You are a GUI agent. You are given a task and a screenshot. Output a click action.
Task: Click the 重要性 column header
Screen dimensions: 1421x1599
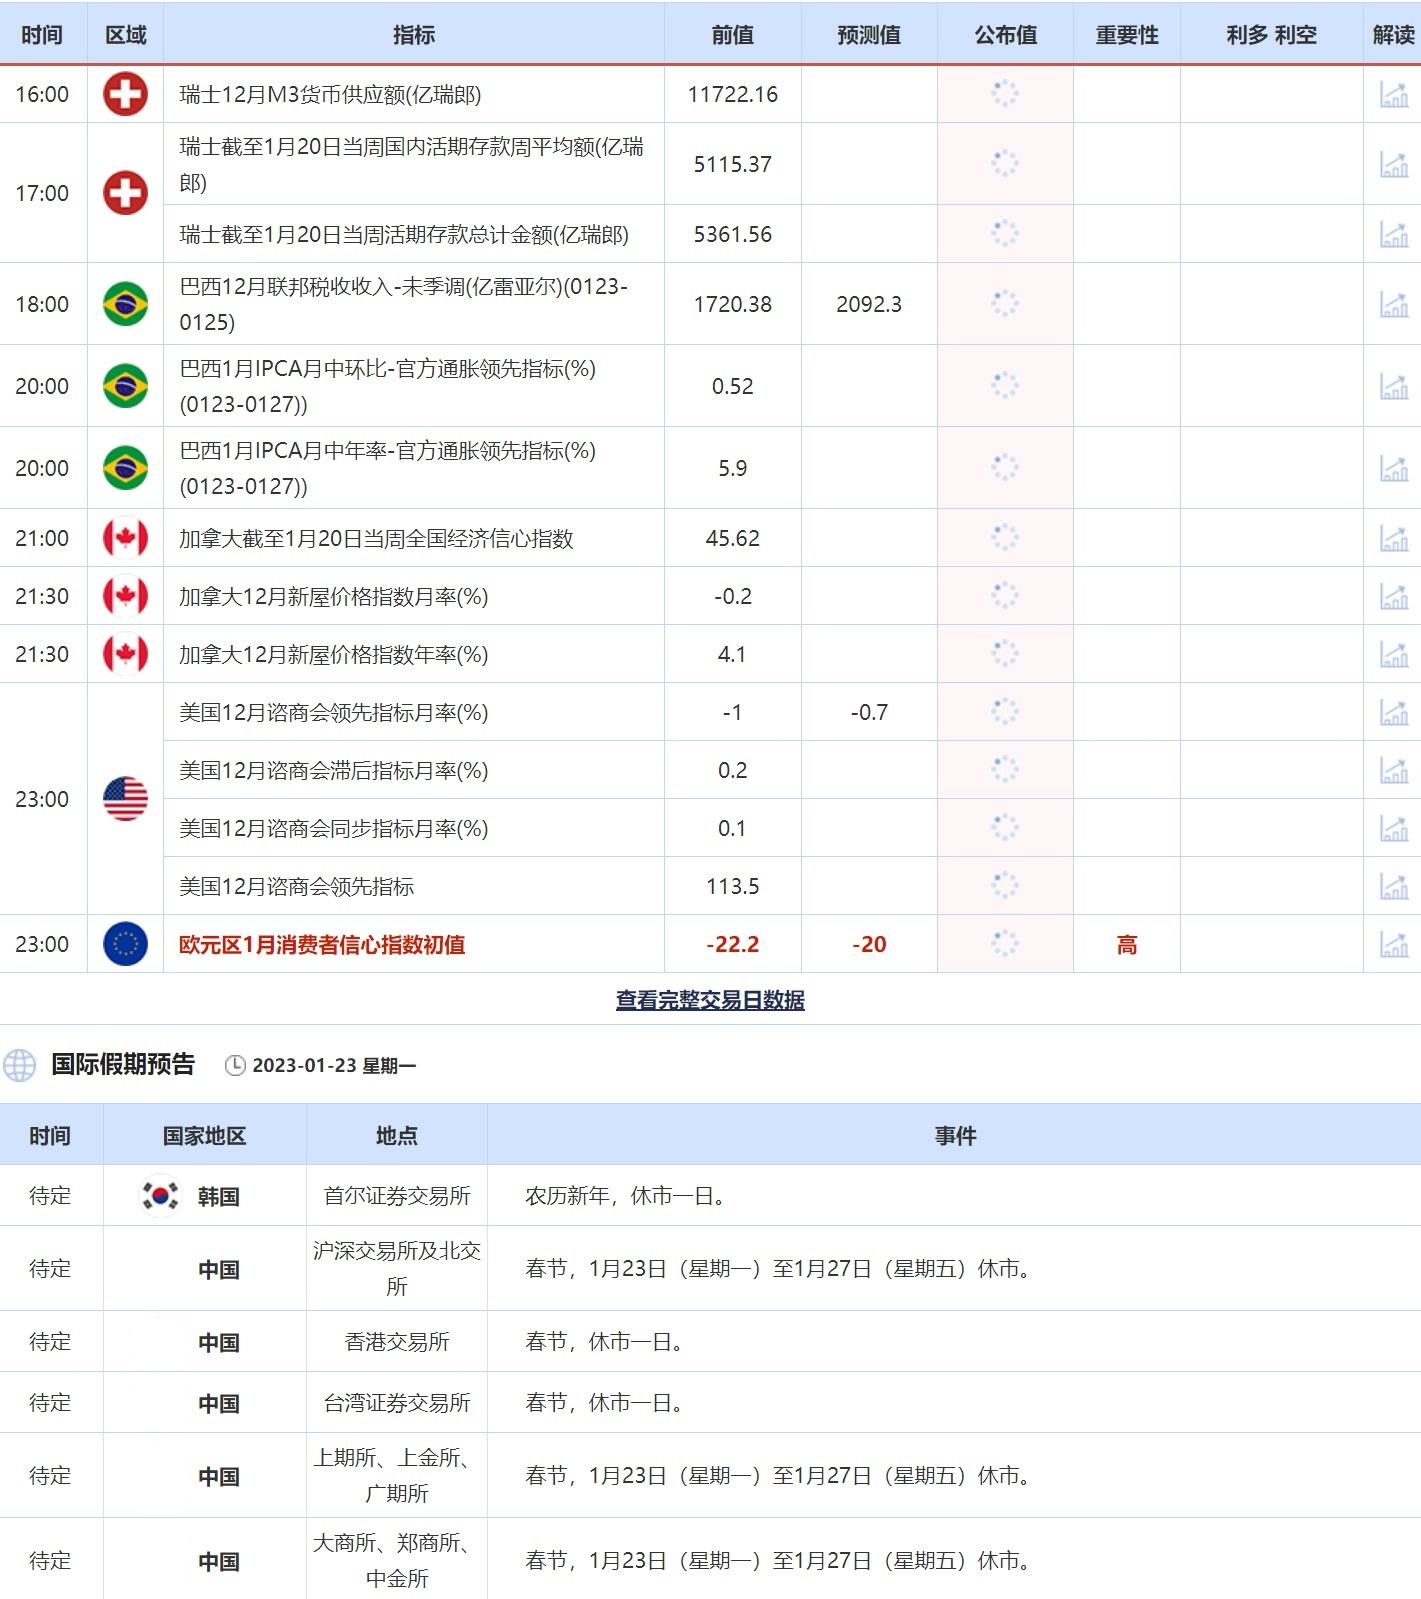1126,35
